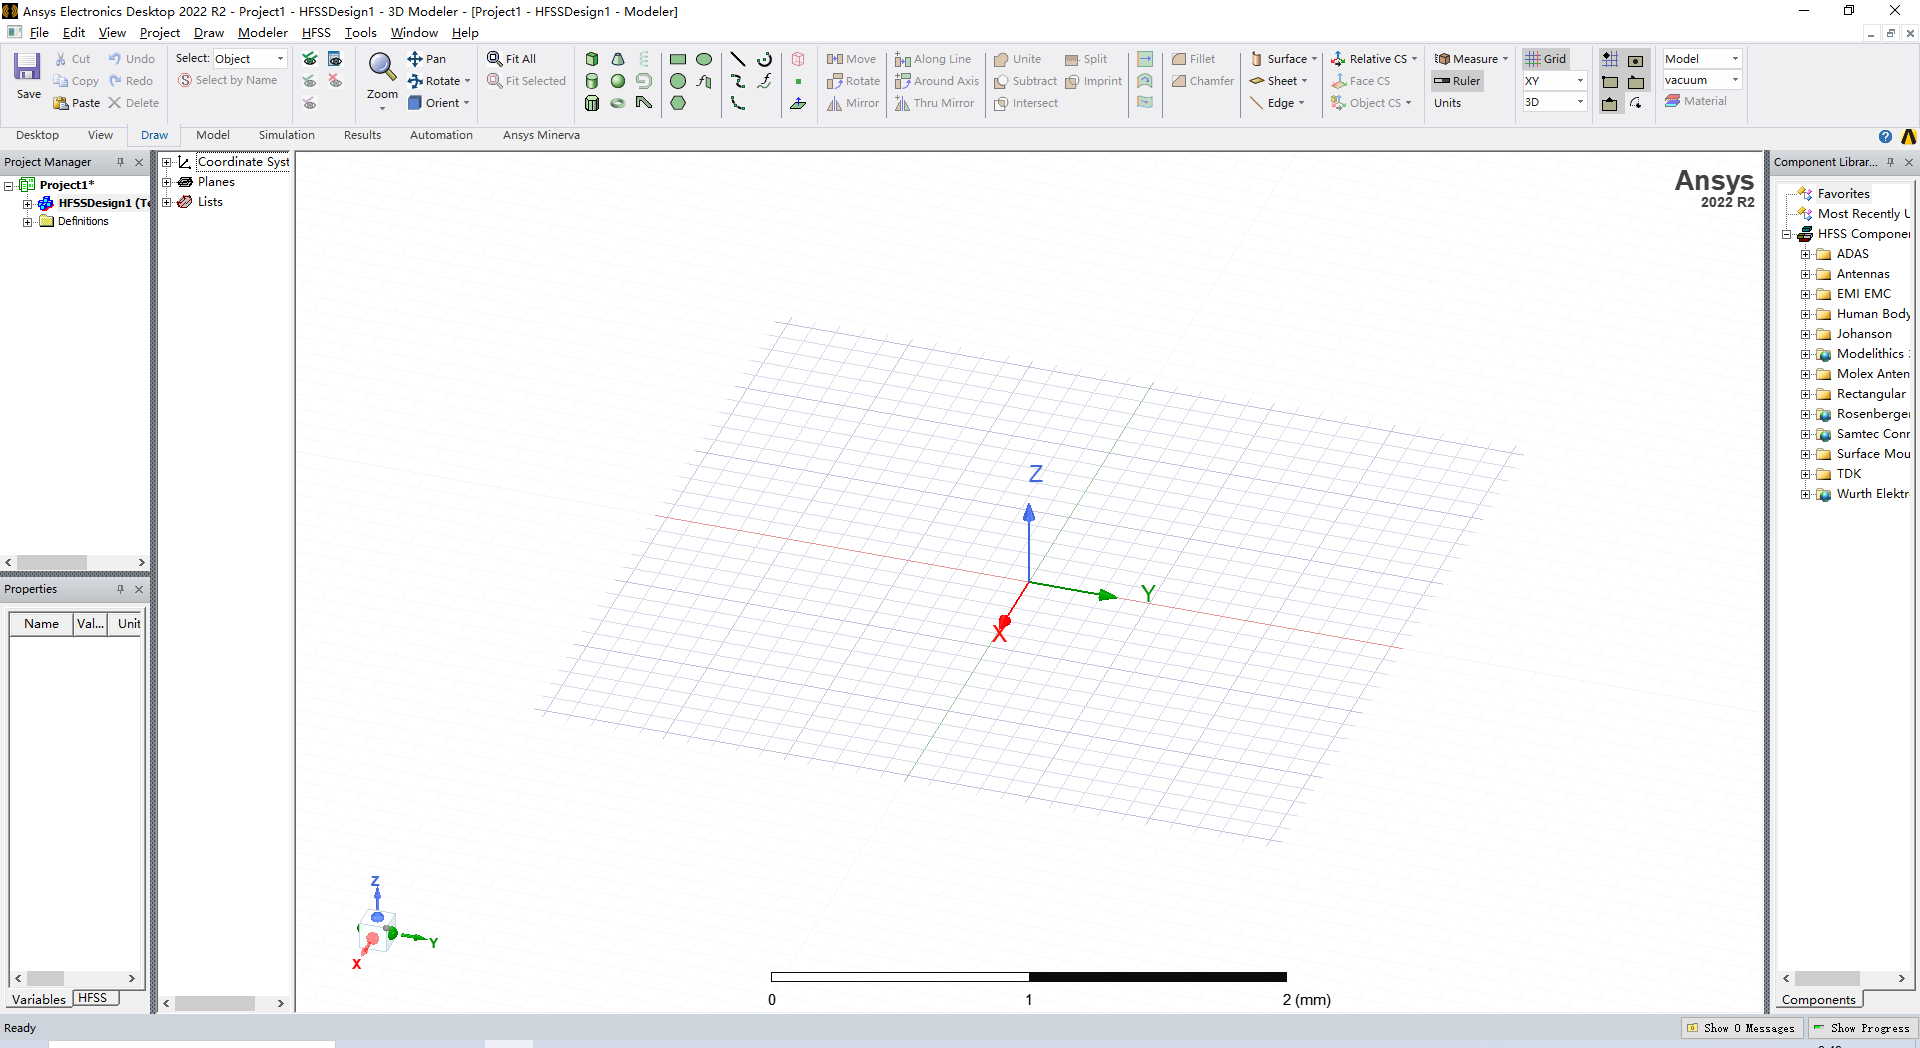Click the Save button
Image resolution: width=1920 pixels, height=1048 pixels.
[x=28, y=76]
